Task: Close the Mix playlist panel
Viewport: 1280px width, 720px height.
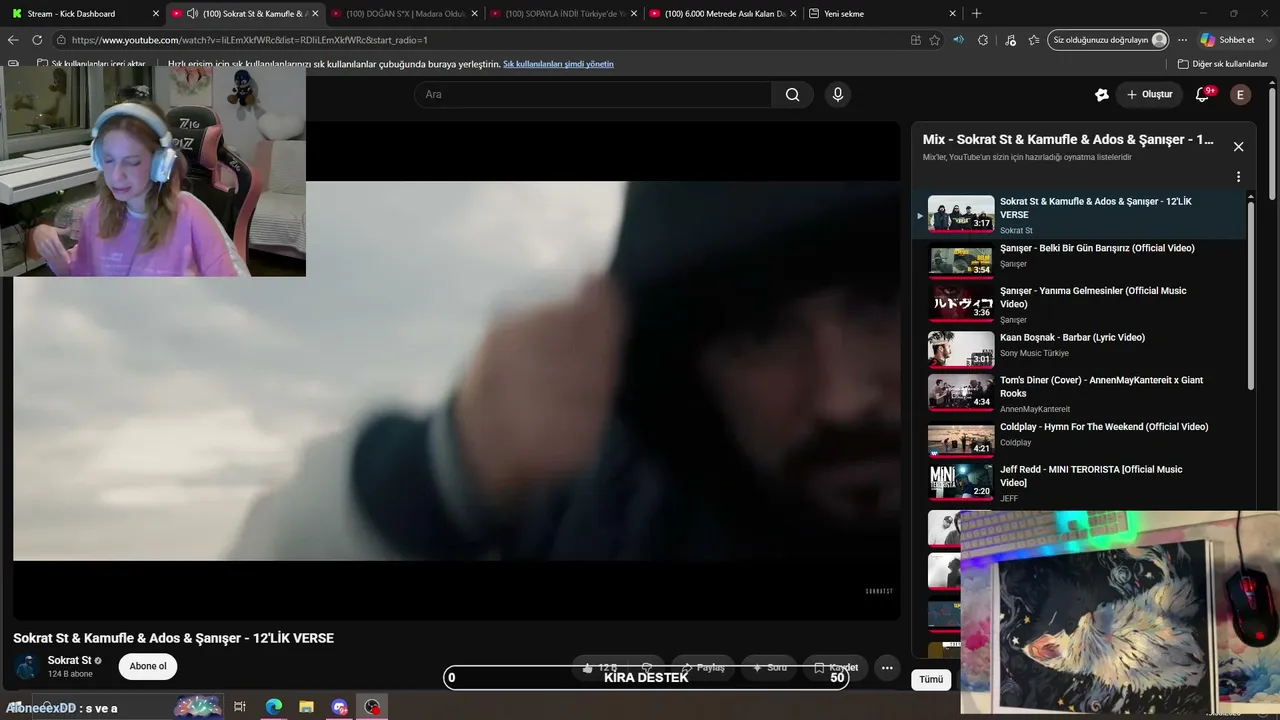Action: 1238,146
